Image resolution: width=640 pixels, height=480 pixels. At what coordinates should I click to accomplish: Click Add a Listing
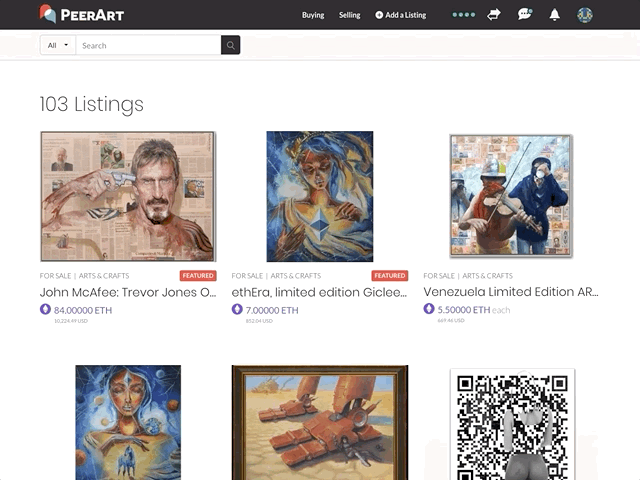pyautogui.click(x=401, y=15)
